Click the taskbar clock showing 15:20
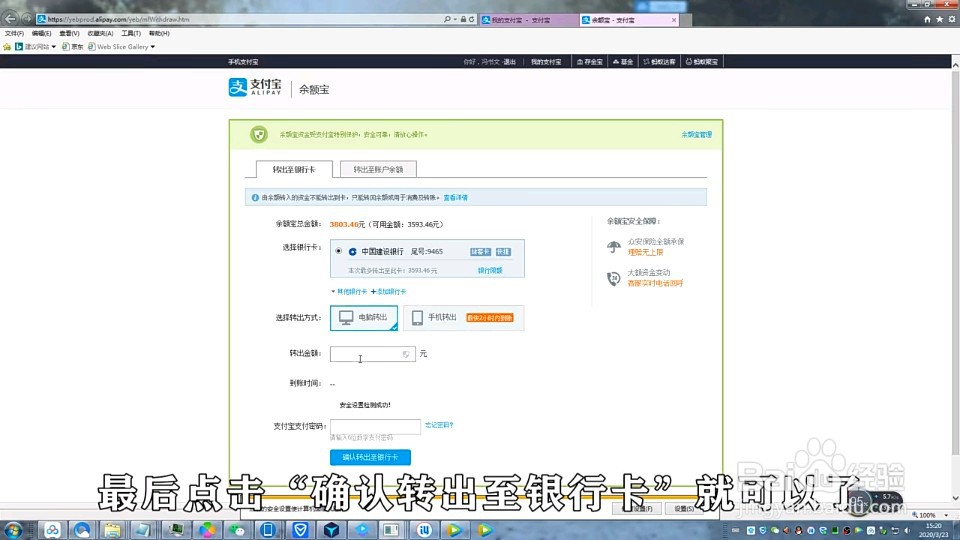960x540 pixels. tap(934, 530)
